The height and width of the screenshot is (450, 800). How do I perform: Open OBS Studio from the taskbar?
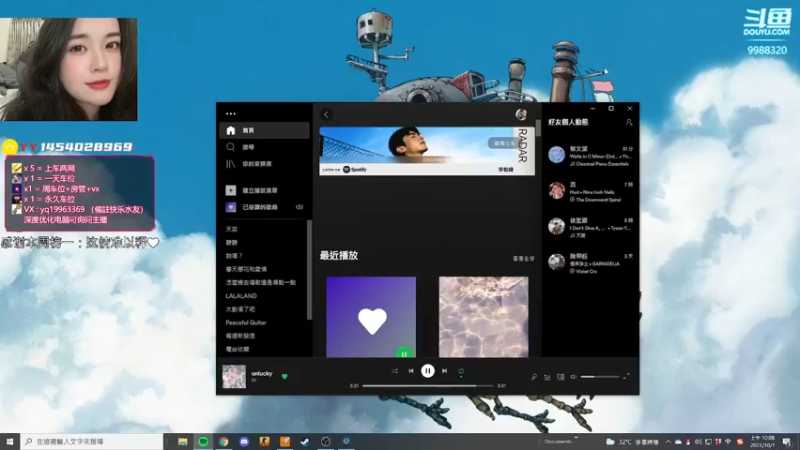(x=326, y=441)
